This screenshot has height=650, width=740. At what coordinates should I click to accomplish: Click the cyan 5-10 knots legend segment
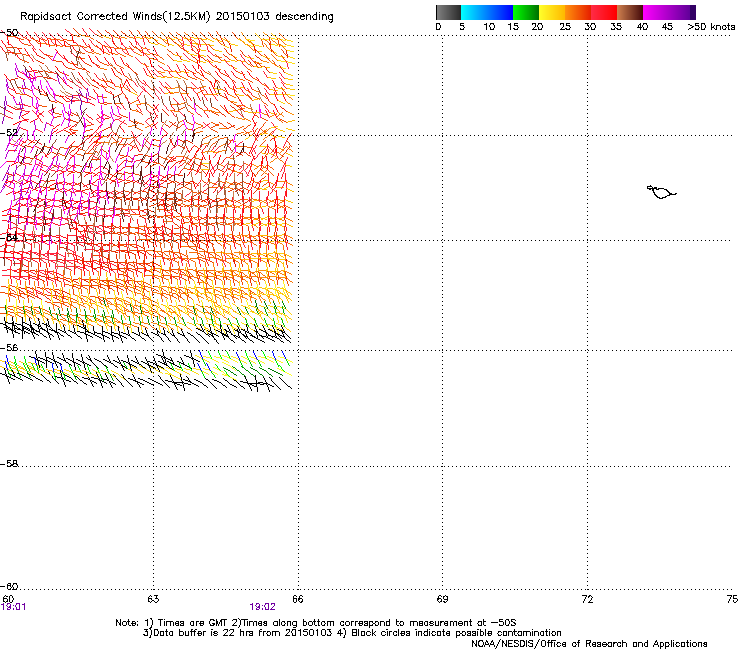point(474,12)
